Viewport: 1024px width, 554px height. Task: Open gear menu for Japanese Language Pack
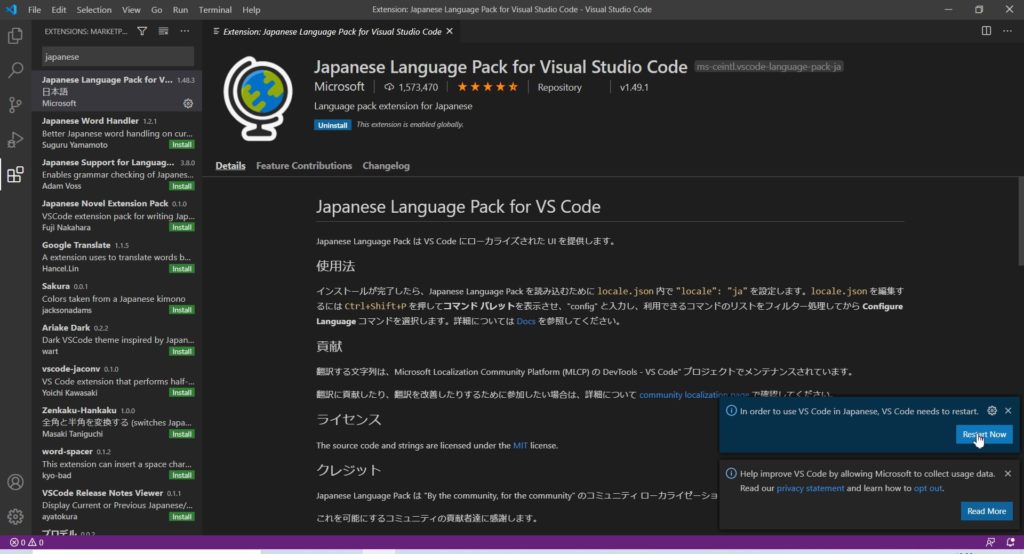[188, 103]
